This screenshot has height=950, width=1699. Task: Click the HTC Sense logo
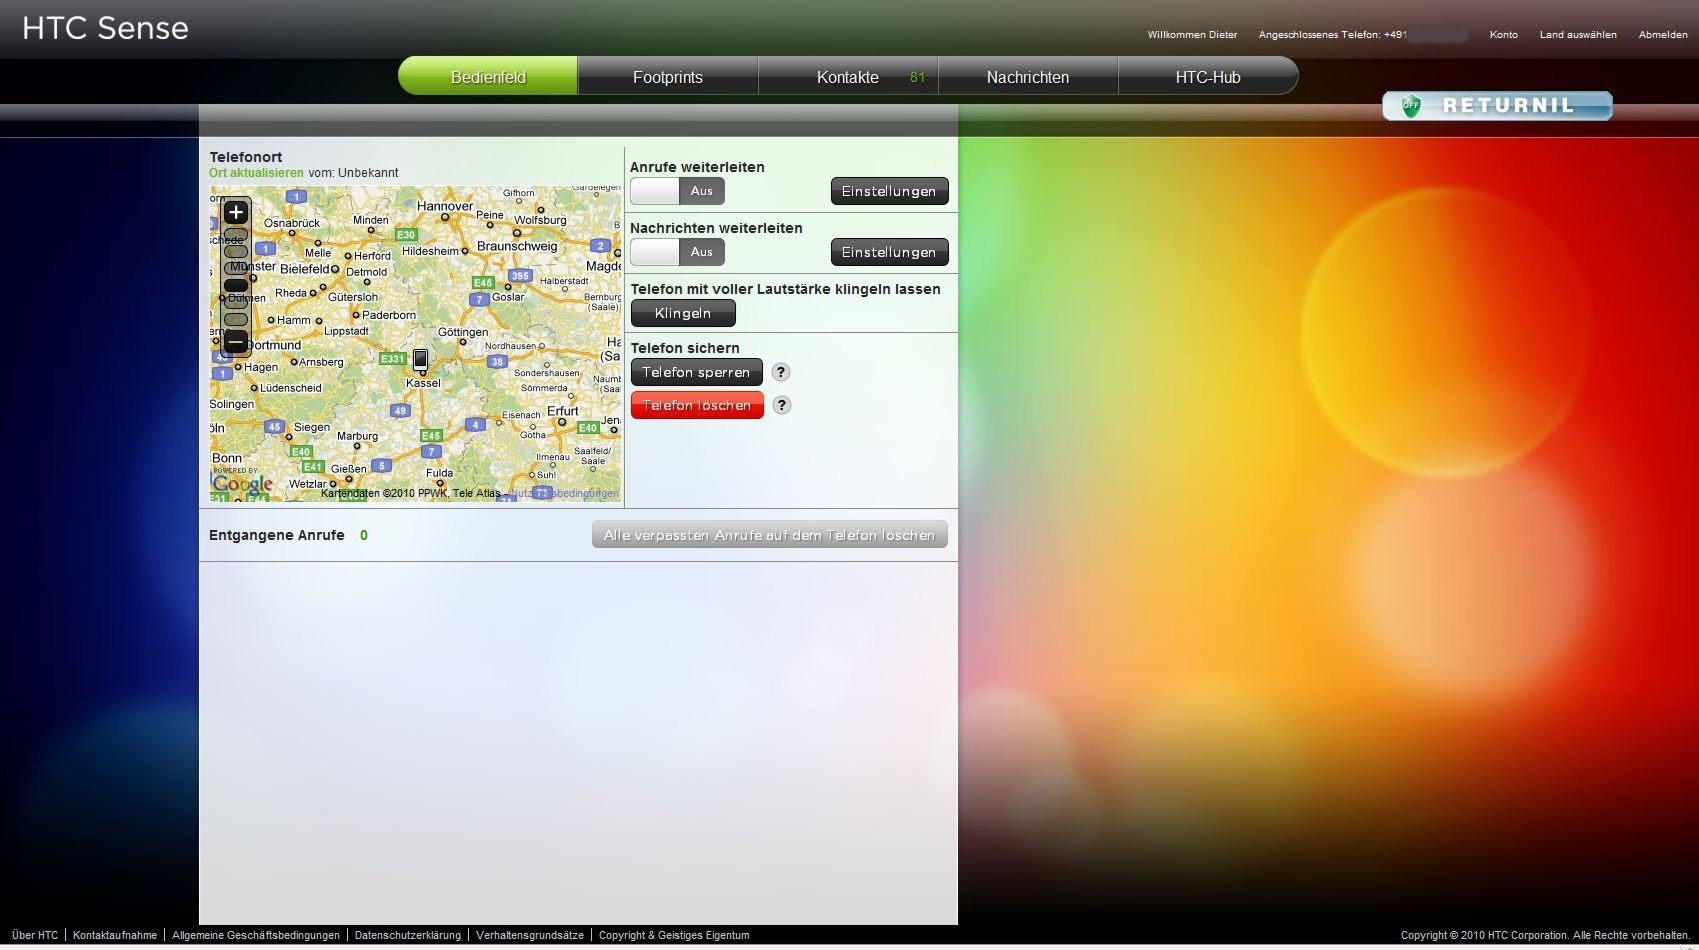(x=105, y=28)
